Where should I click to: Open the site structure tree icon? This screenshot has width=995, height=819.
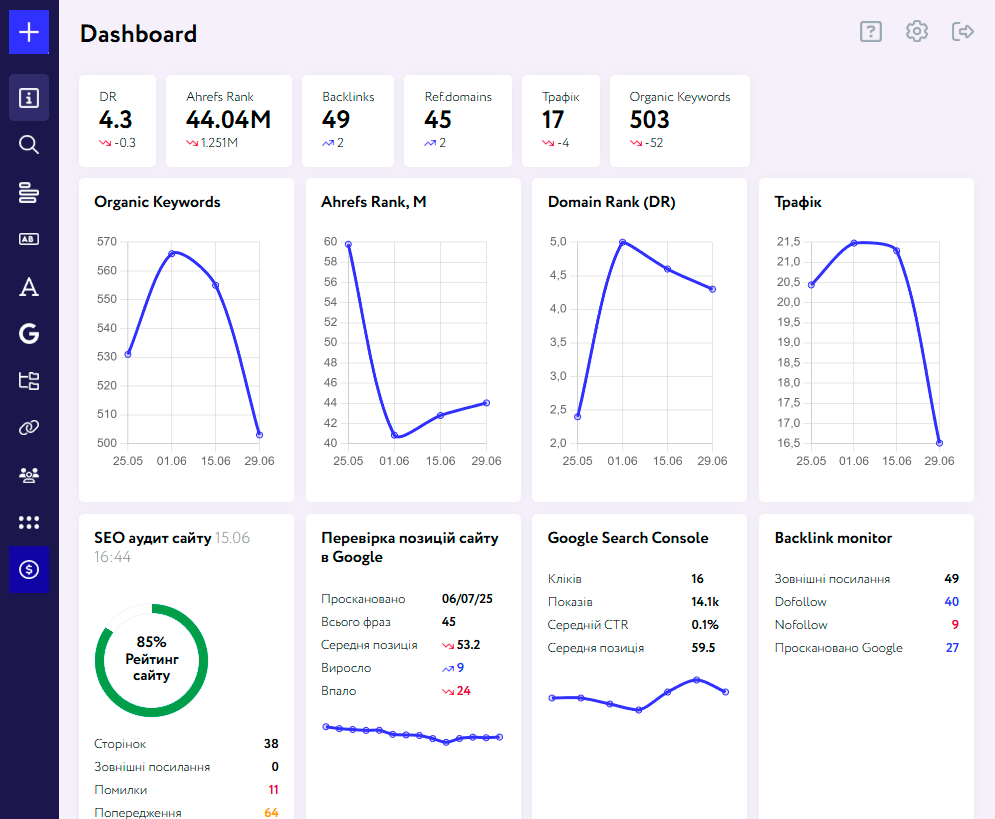coord(29,381)
